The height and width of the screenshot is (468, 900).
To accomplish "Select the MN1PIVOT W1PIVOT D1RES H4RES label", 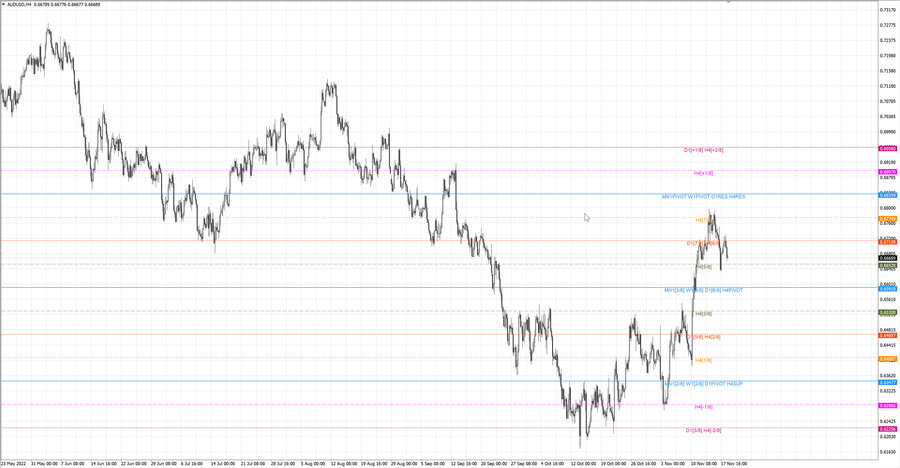I will click(x=703, y=196).
